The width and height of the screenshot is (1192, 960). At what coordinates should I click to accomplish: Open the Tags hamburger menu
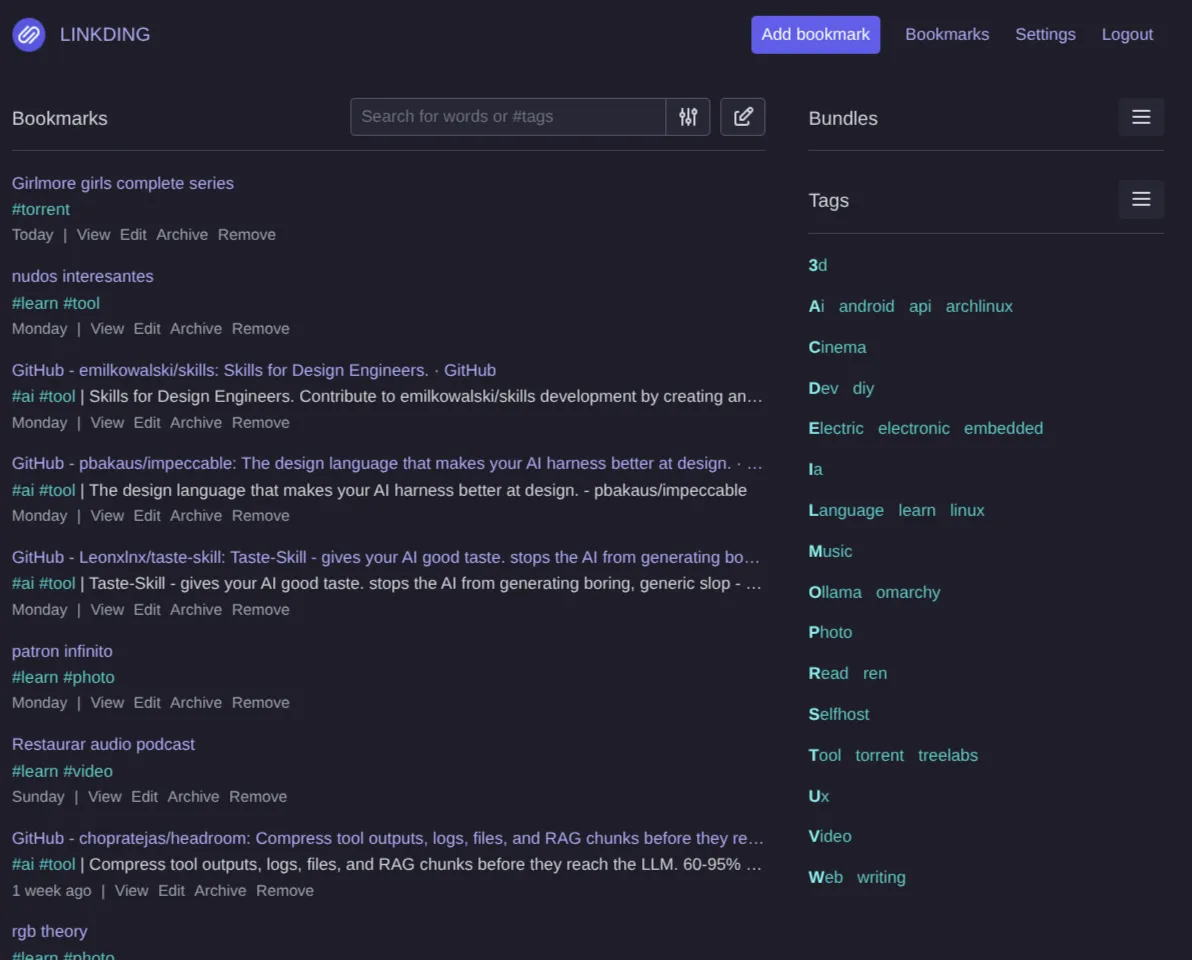click(1140, 199)
